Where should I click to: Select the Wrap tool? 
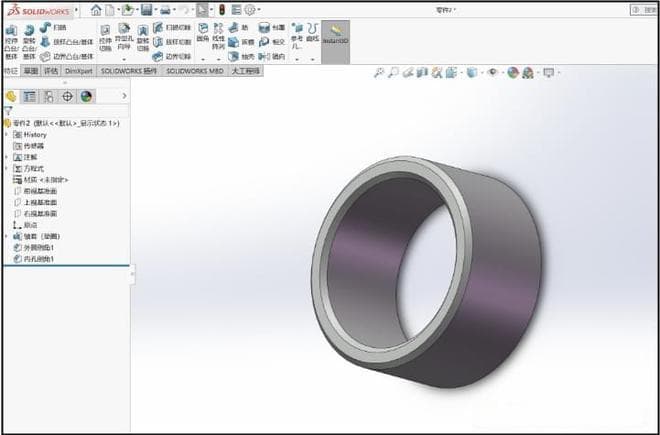271,27
